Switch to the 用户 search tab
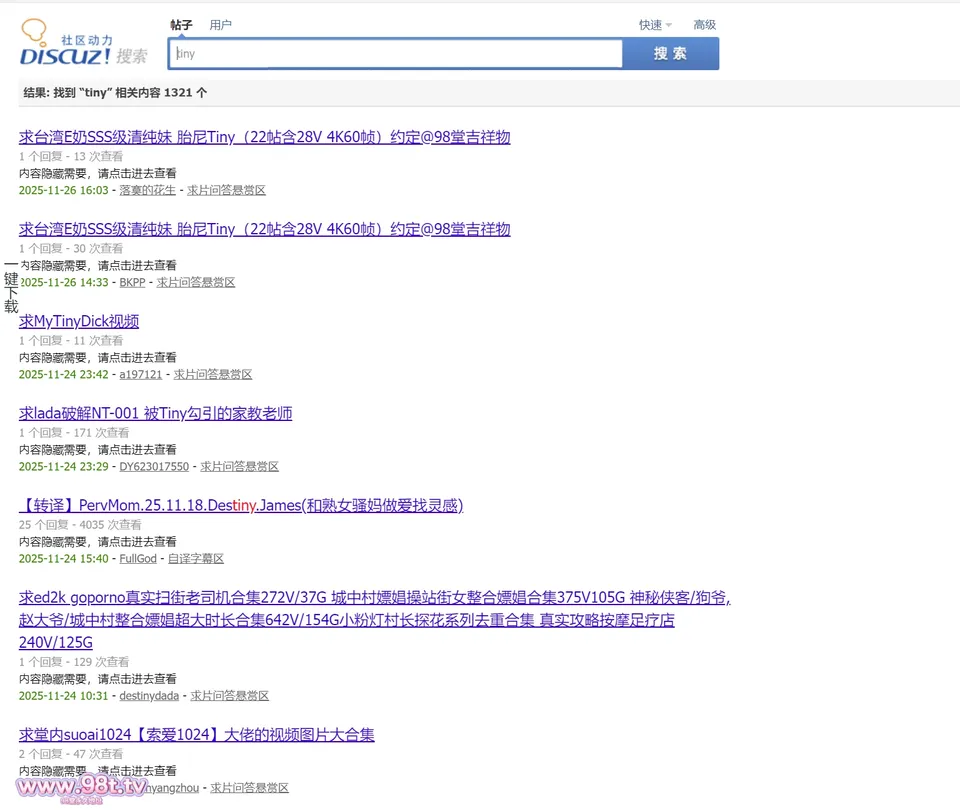The width and height of the screenshot is (960, 810). [x=220, y=25]
